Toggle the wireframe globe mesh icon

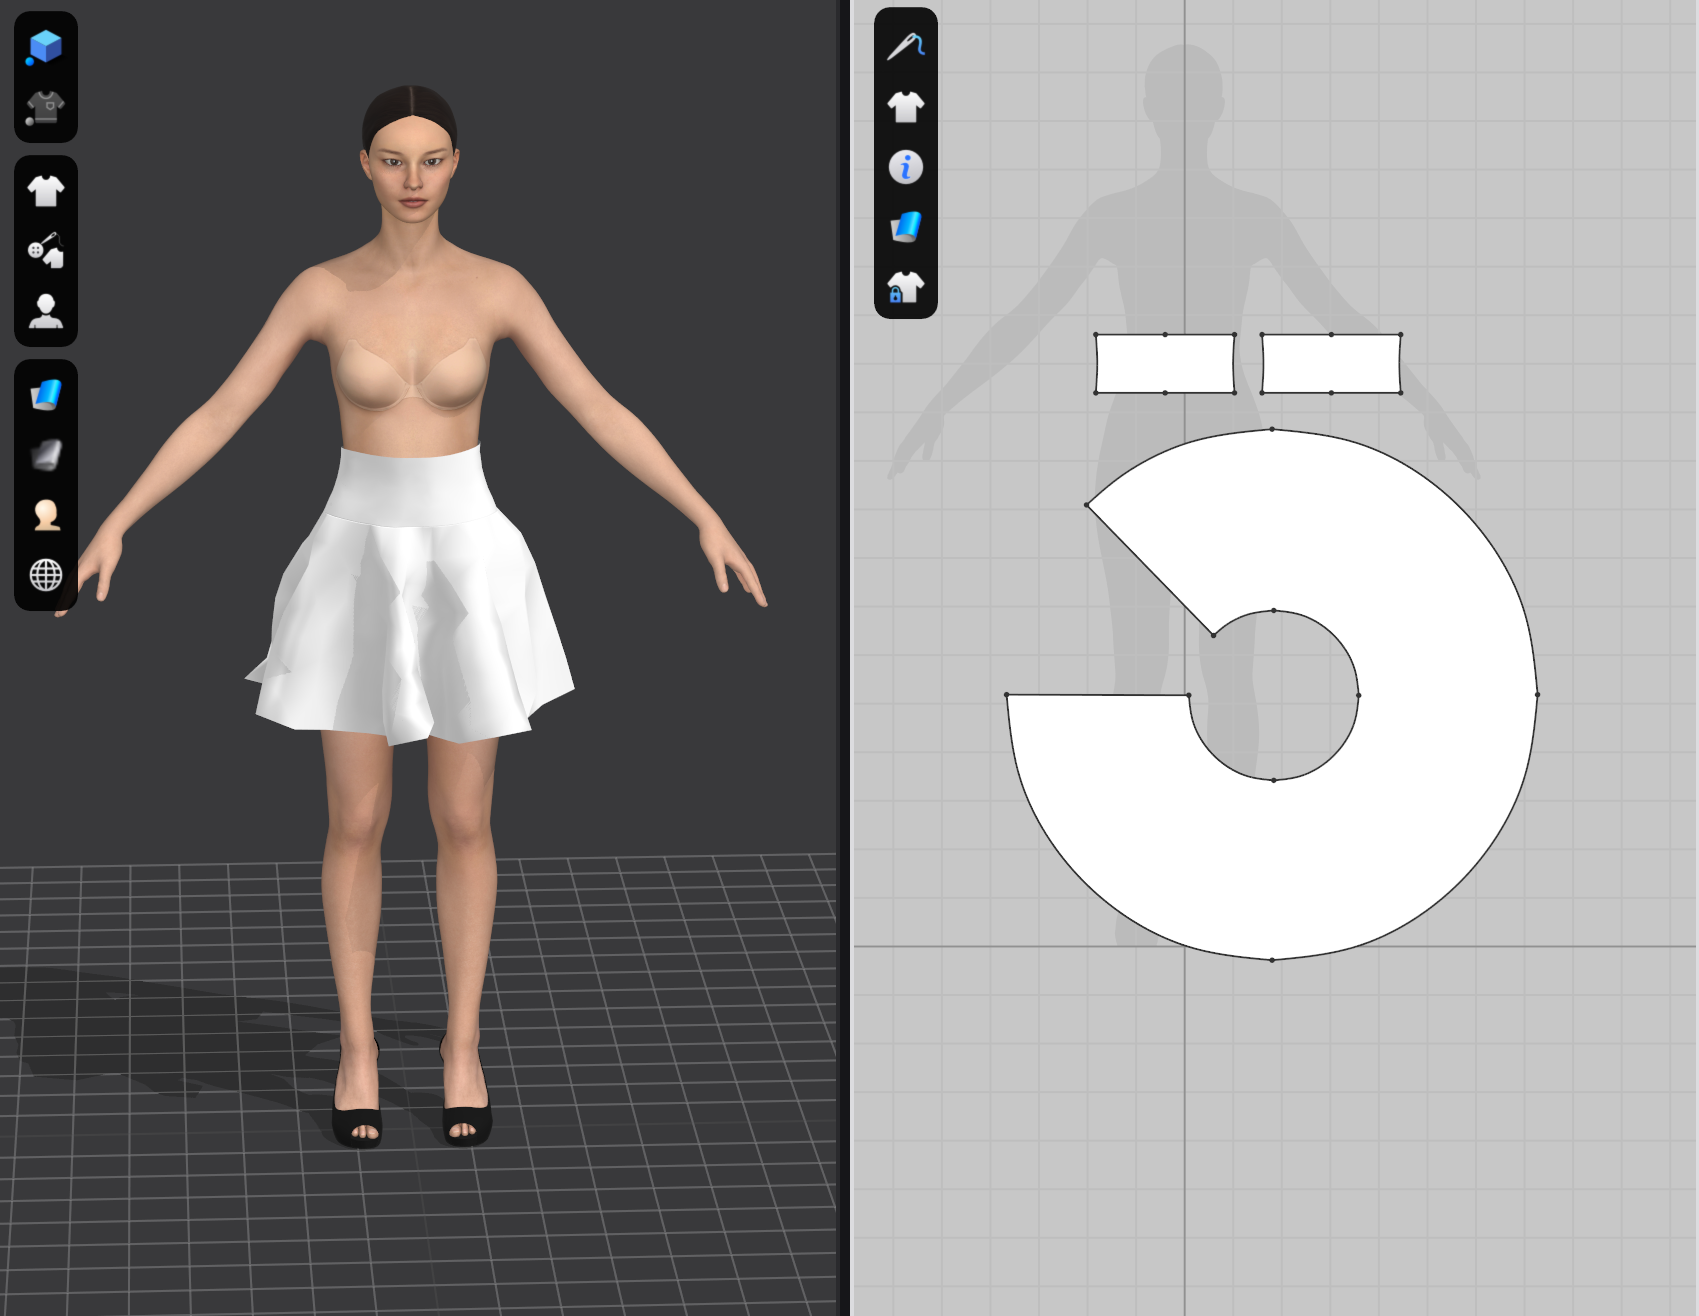pos(45,575)
